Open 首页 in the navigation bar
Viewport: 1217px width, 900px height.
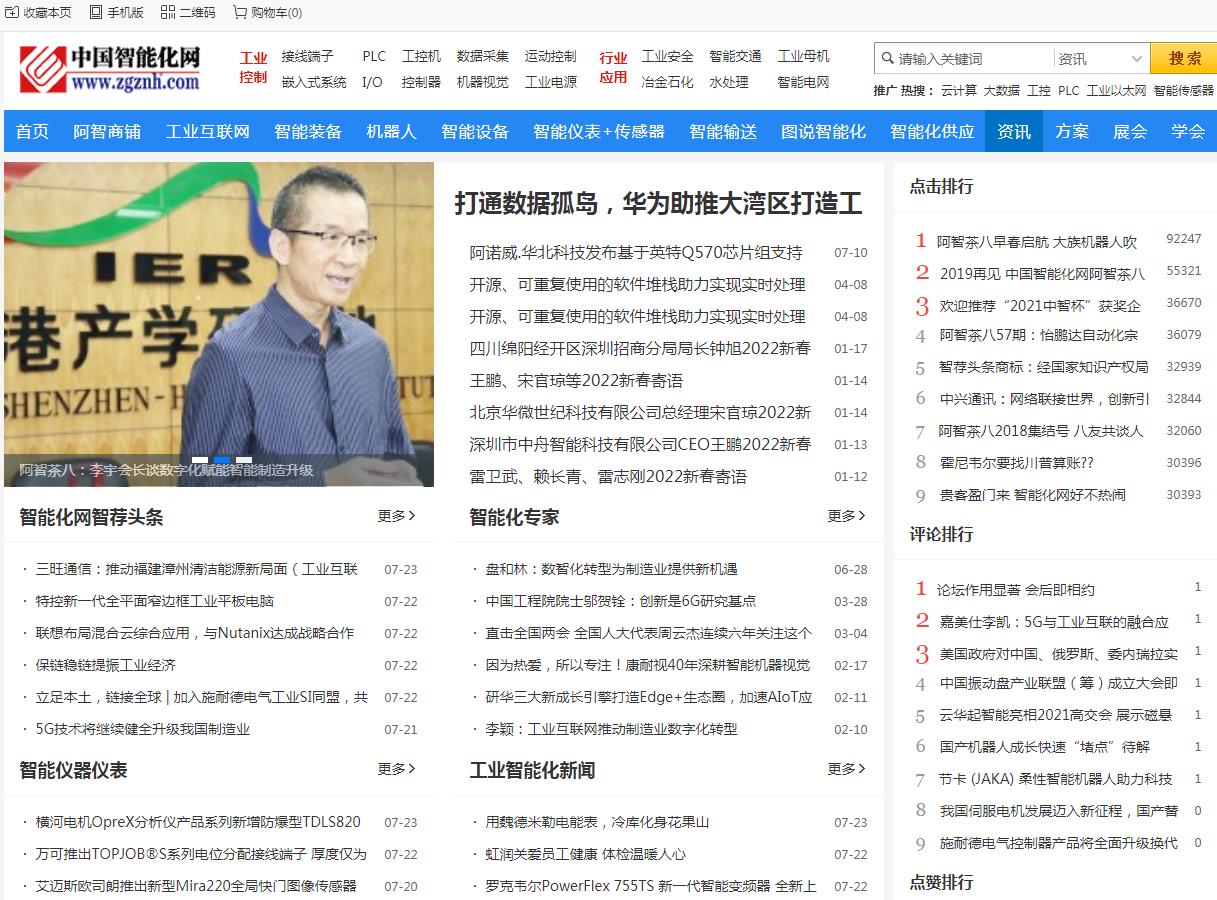pyautogui.click(x=32, y=131)
